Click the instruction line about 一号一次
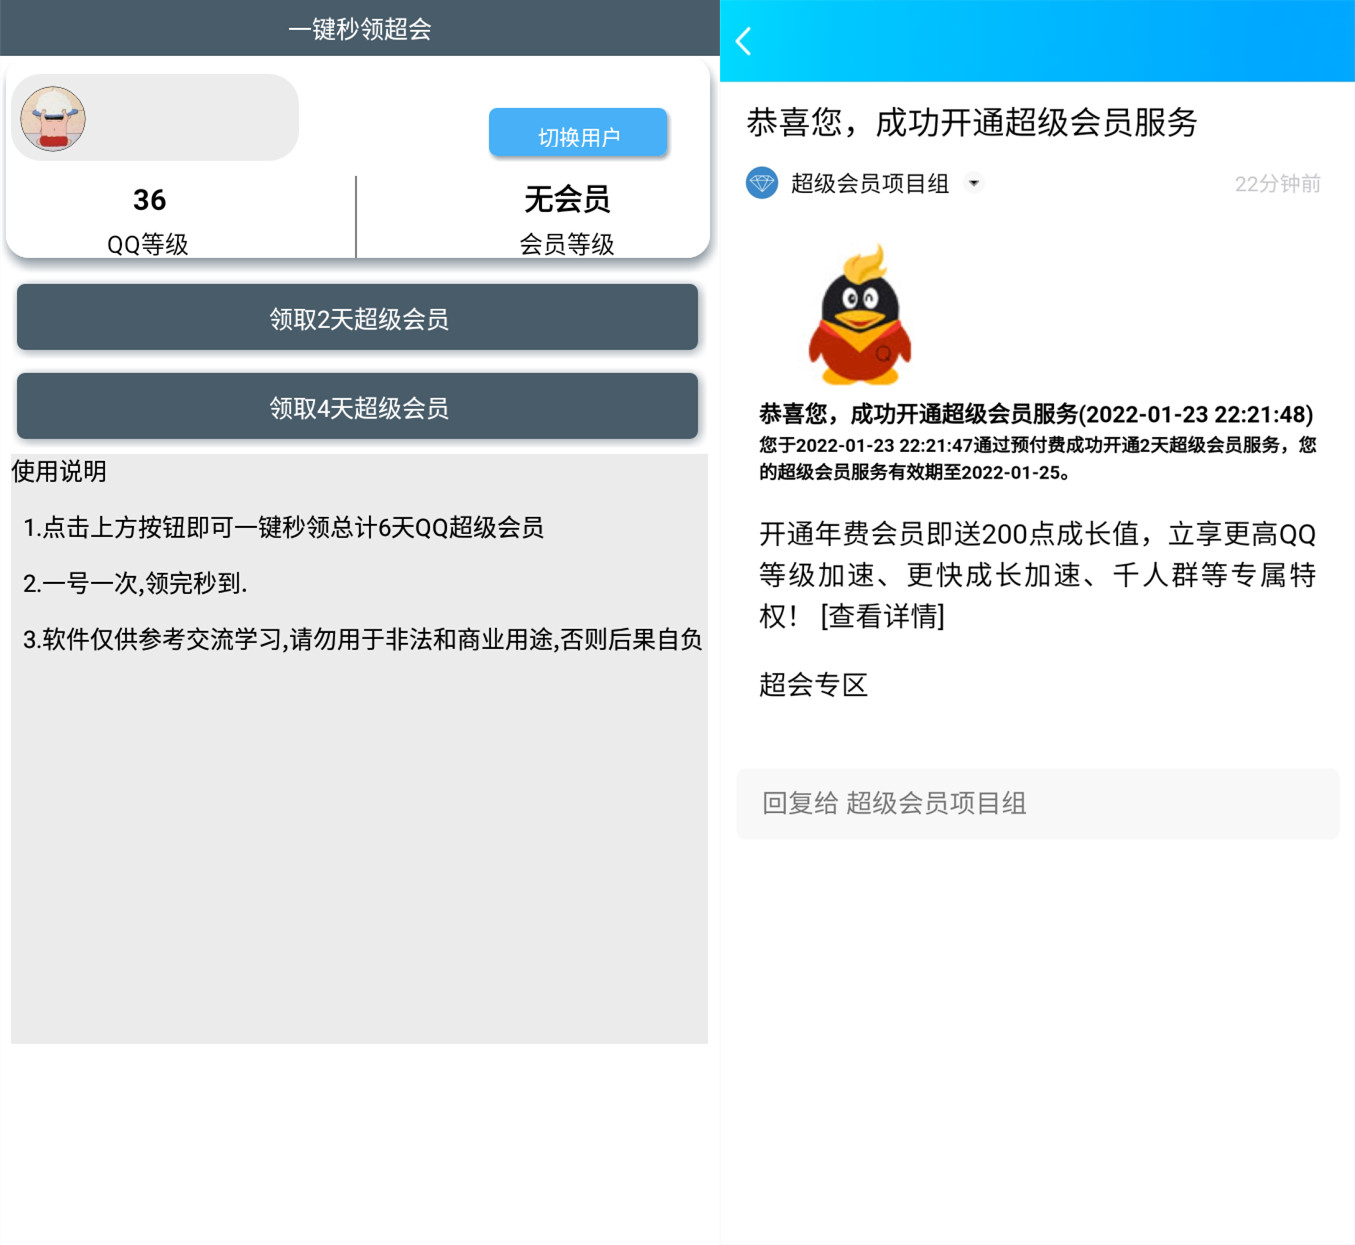 coord(135,583)
